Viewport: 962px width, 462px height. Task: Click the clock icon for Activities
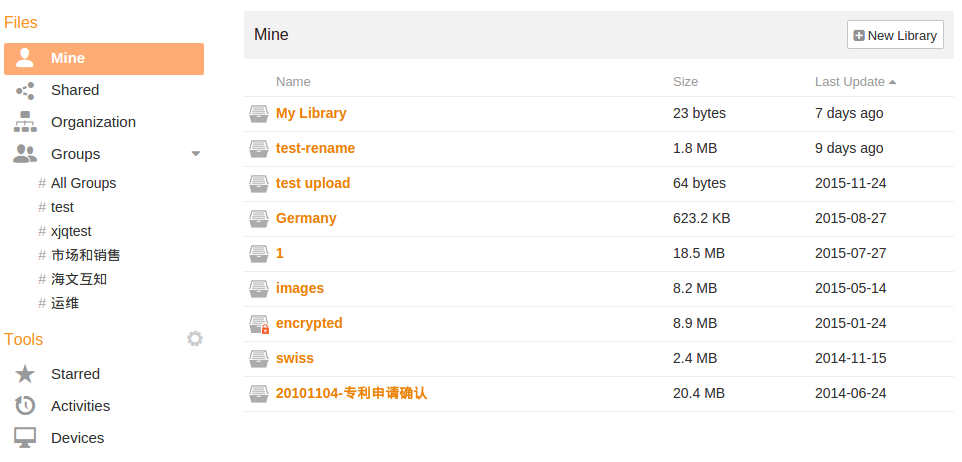coord(25,406)
